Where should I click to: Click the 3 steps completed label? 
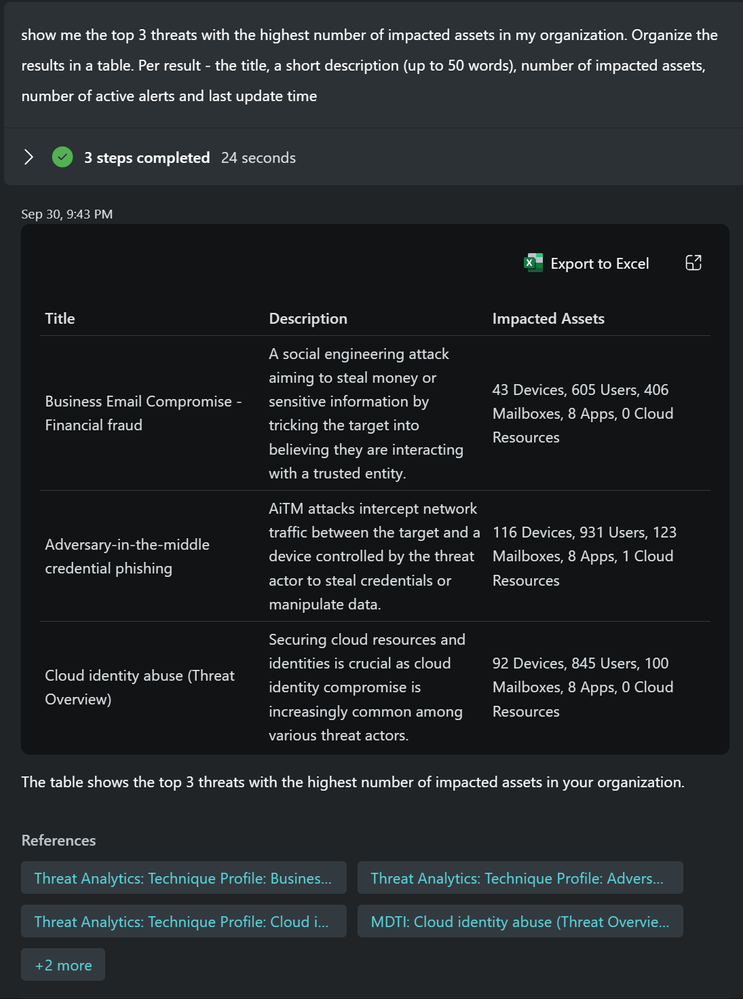[x=147, y=157]
